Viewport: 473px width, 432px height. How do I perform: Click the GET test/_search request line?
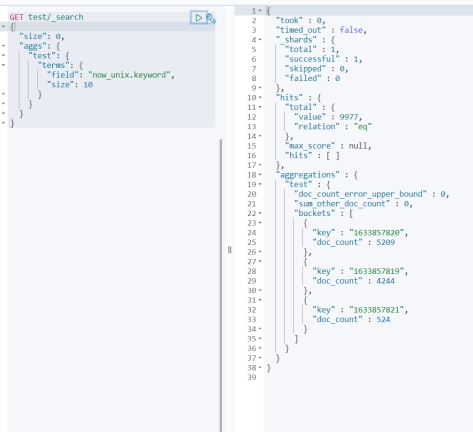tap(46, 17)
